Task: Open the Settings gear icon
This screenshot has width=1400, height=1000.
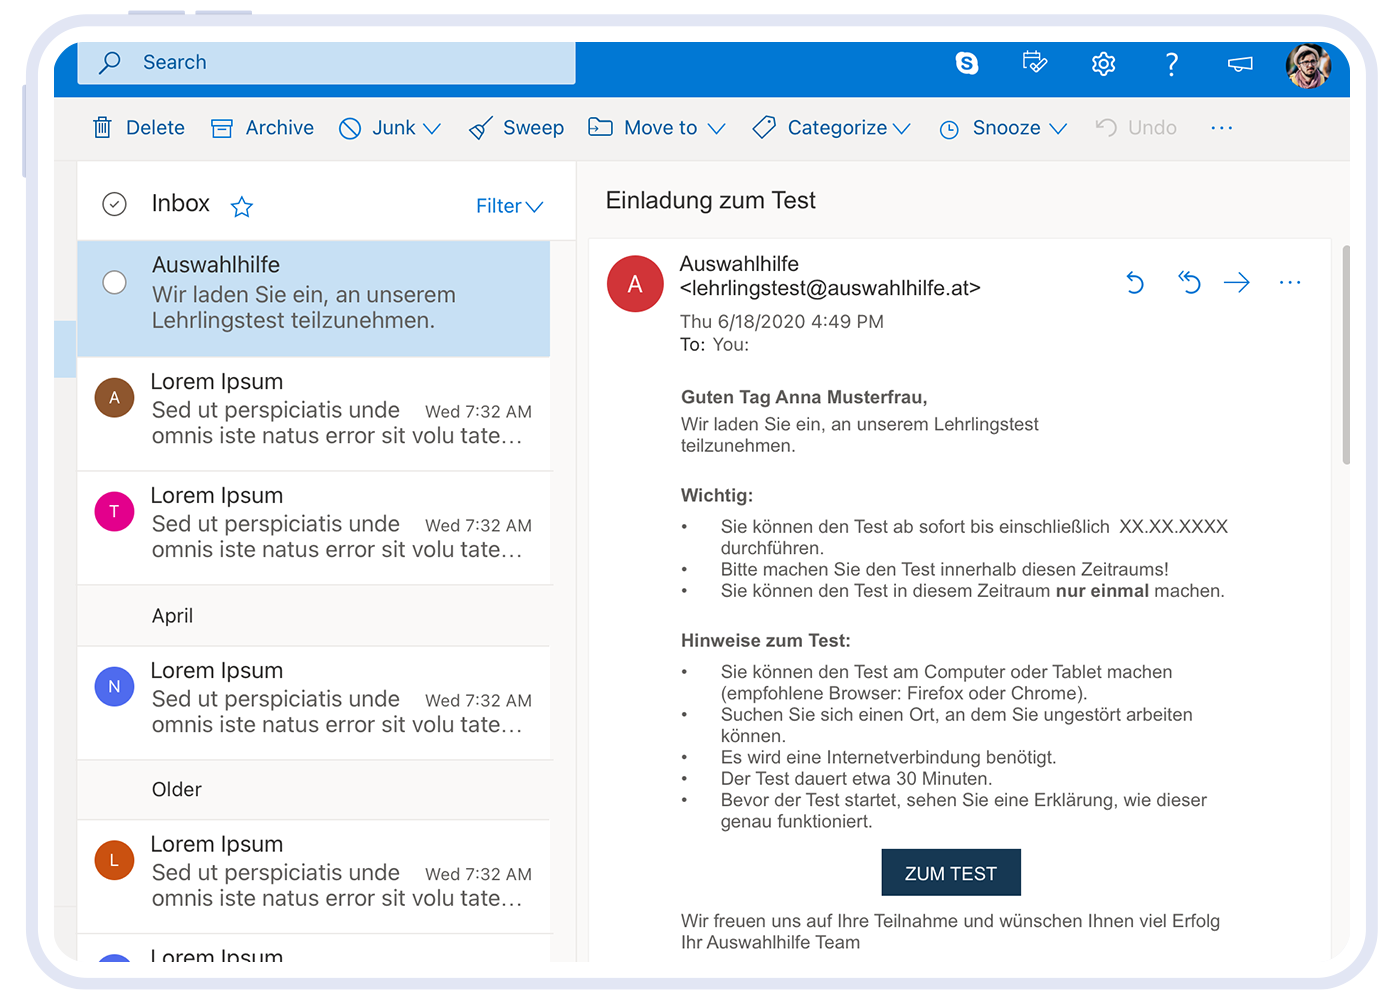Action: pyautogui.click(x=1103, y=64)
